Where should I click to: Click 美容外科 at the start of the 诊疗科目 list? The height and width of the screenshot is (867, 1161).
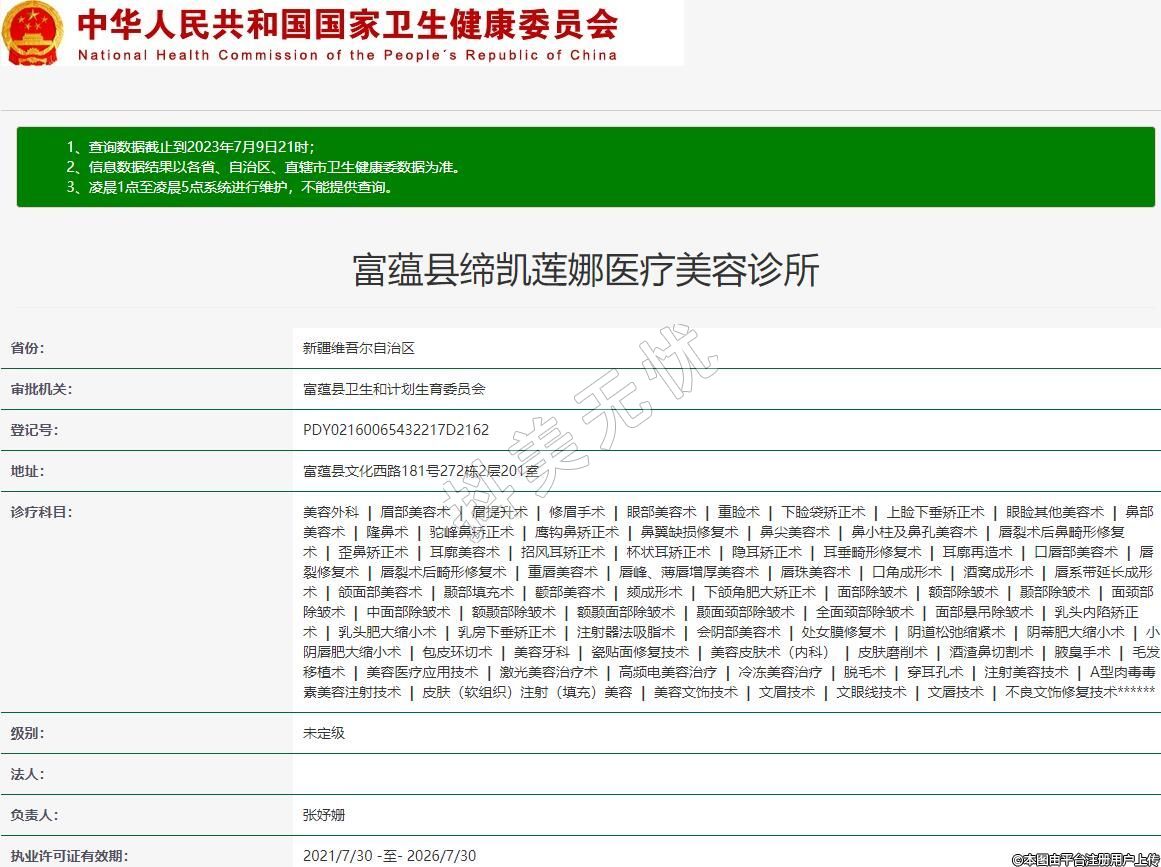point(330,512)
